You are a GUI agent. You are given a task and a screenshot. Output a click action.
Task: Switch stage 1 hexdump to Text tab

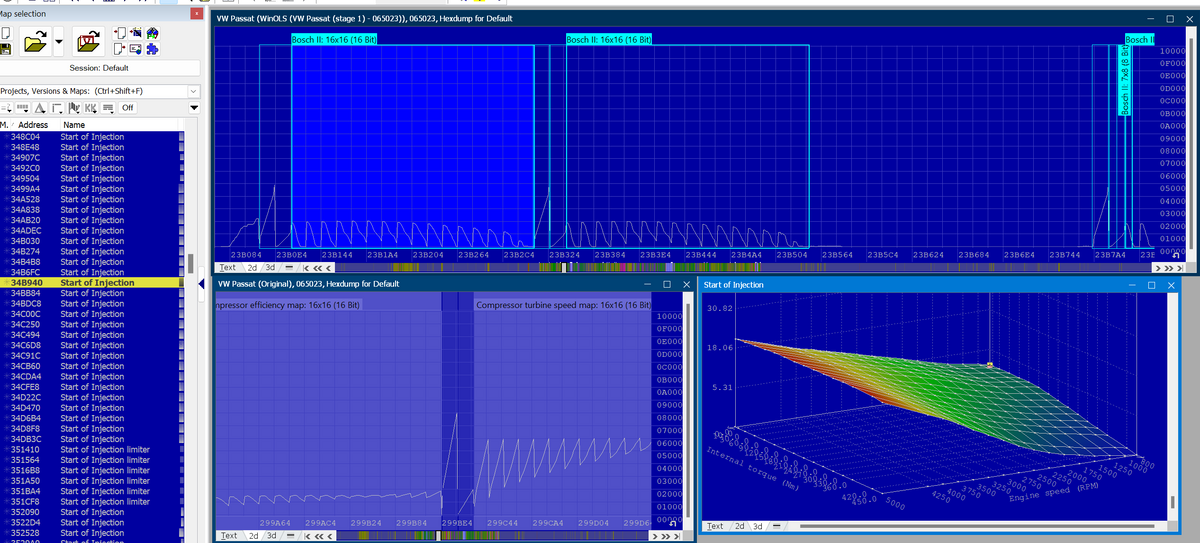tap(228, 268)
